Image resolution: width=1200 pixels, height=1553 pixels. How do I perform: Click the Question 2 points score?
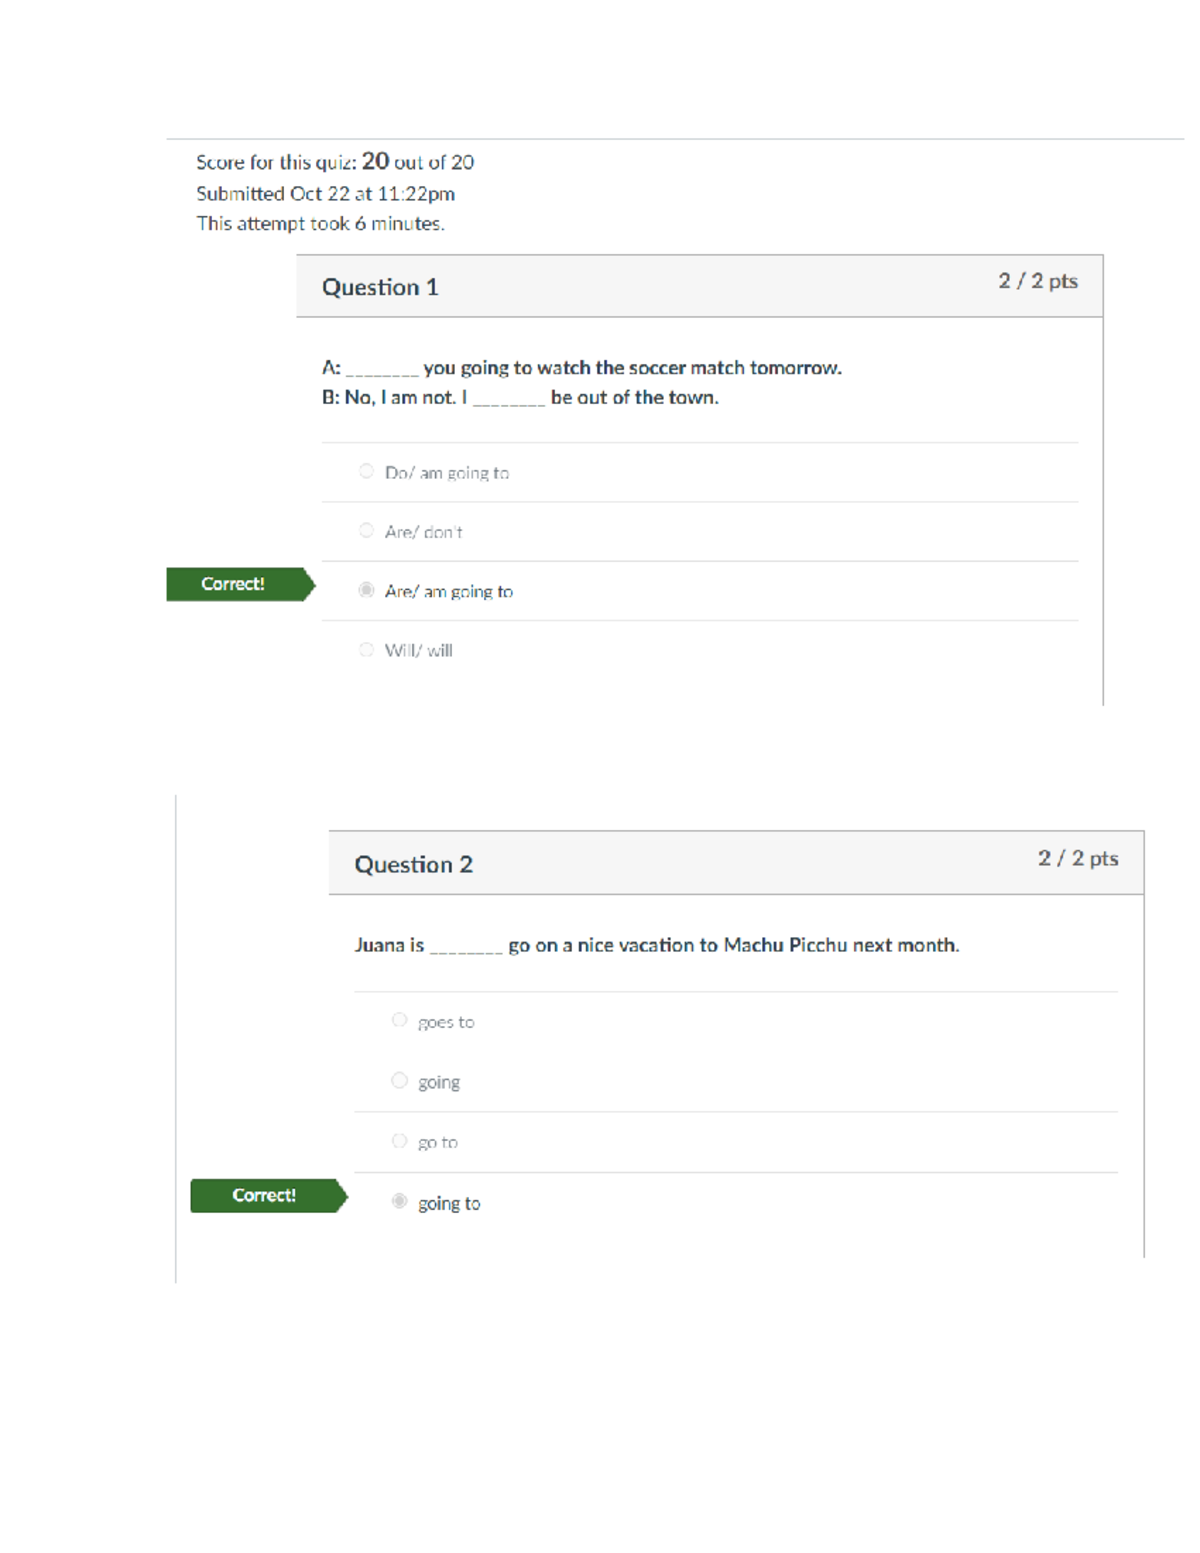(x=1077, y=859)
